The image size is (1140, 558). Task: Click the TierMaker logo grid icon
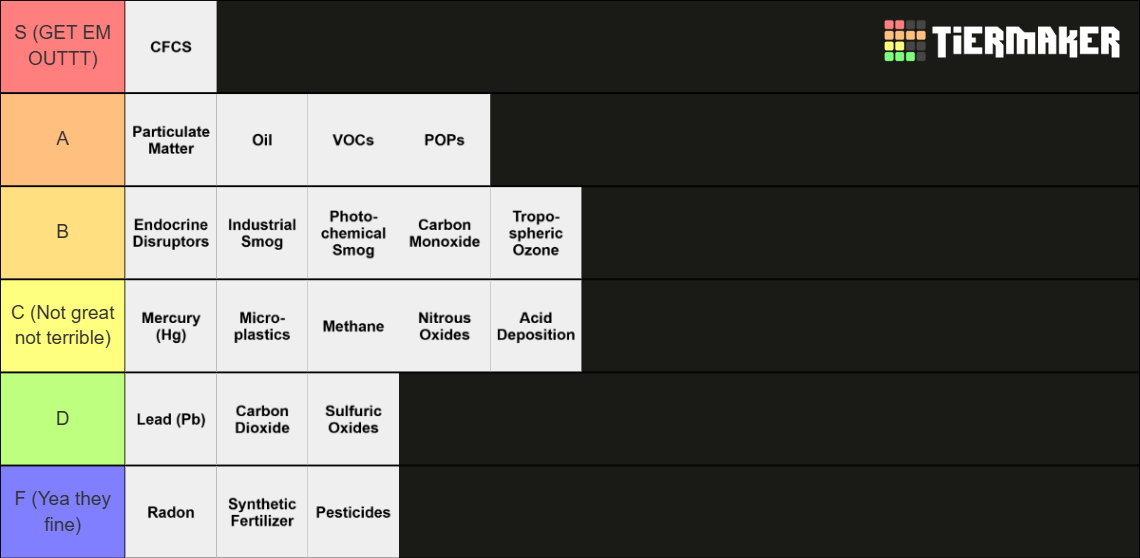[x=904, y=41]
